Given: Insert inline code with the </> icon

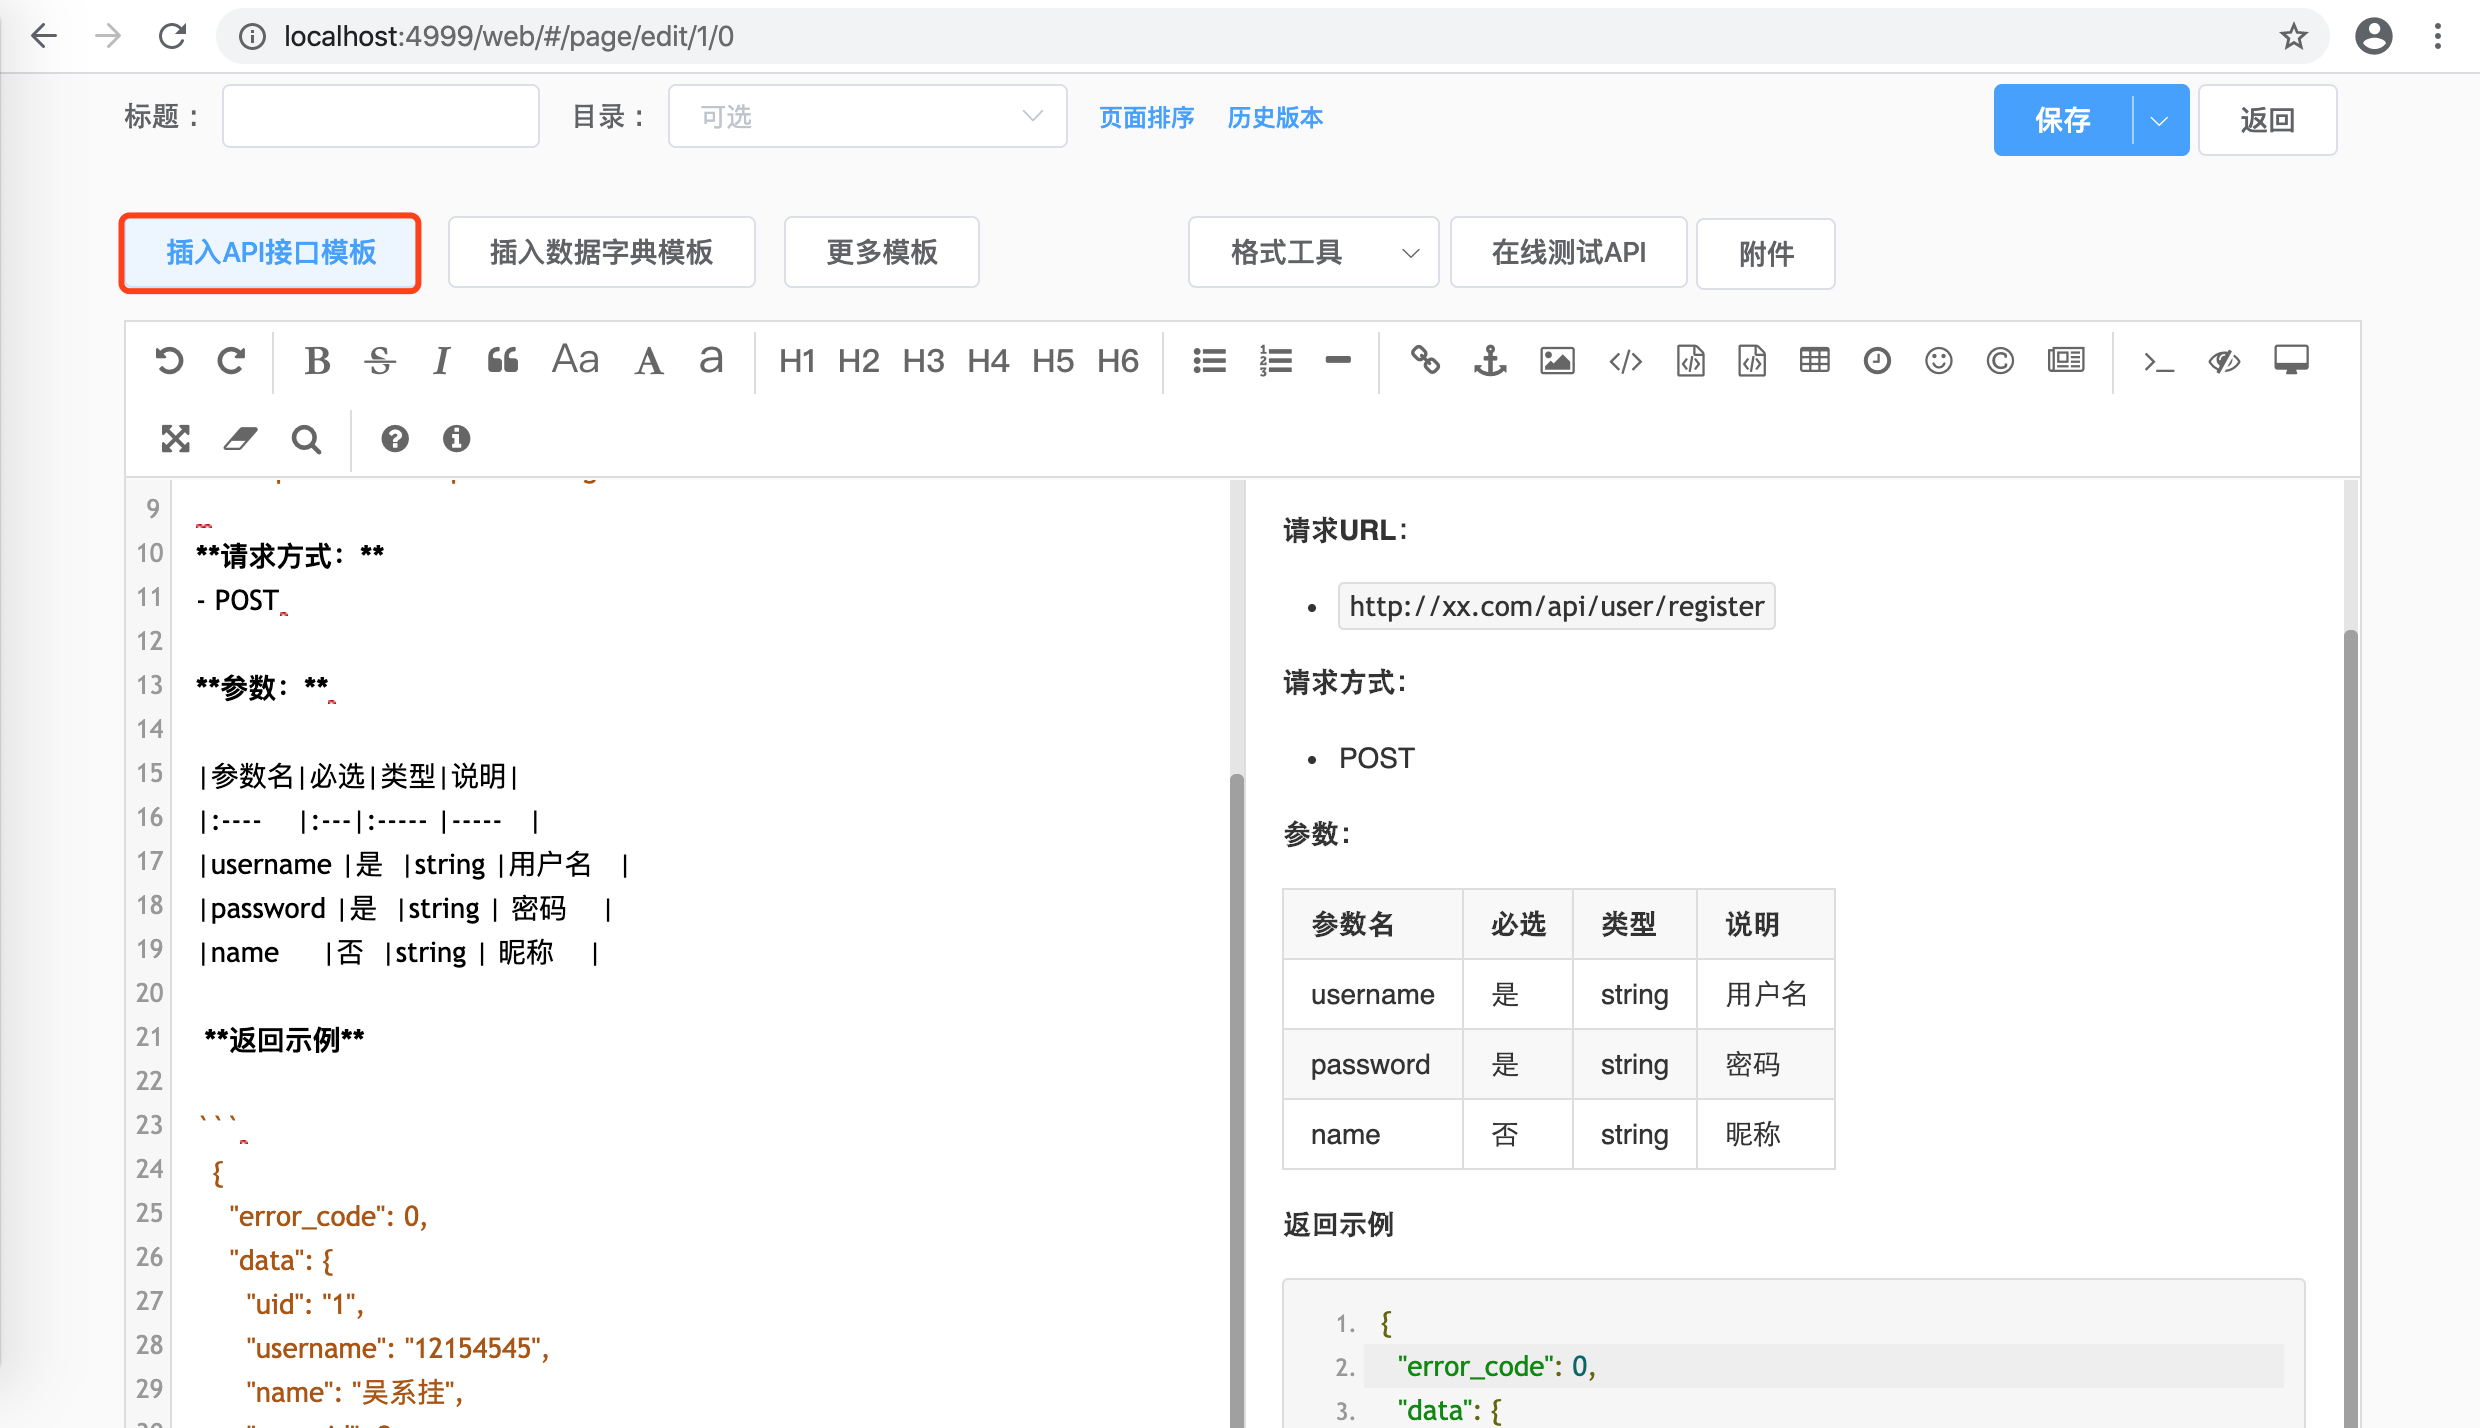Looking at the screenshot, I should (x=1626, y=360).
